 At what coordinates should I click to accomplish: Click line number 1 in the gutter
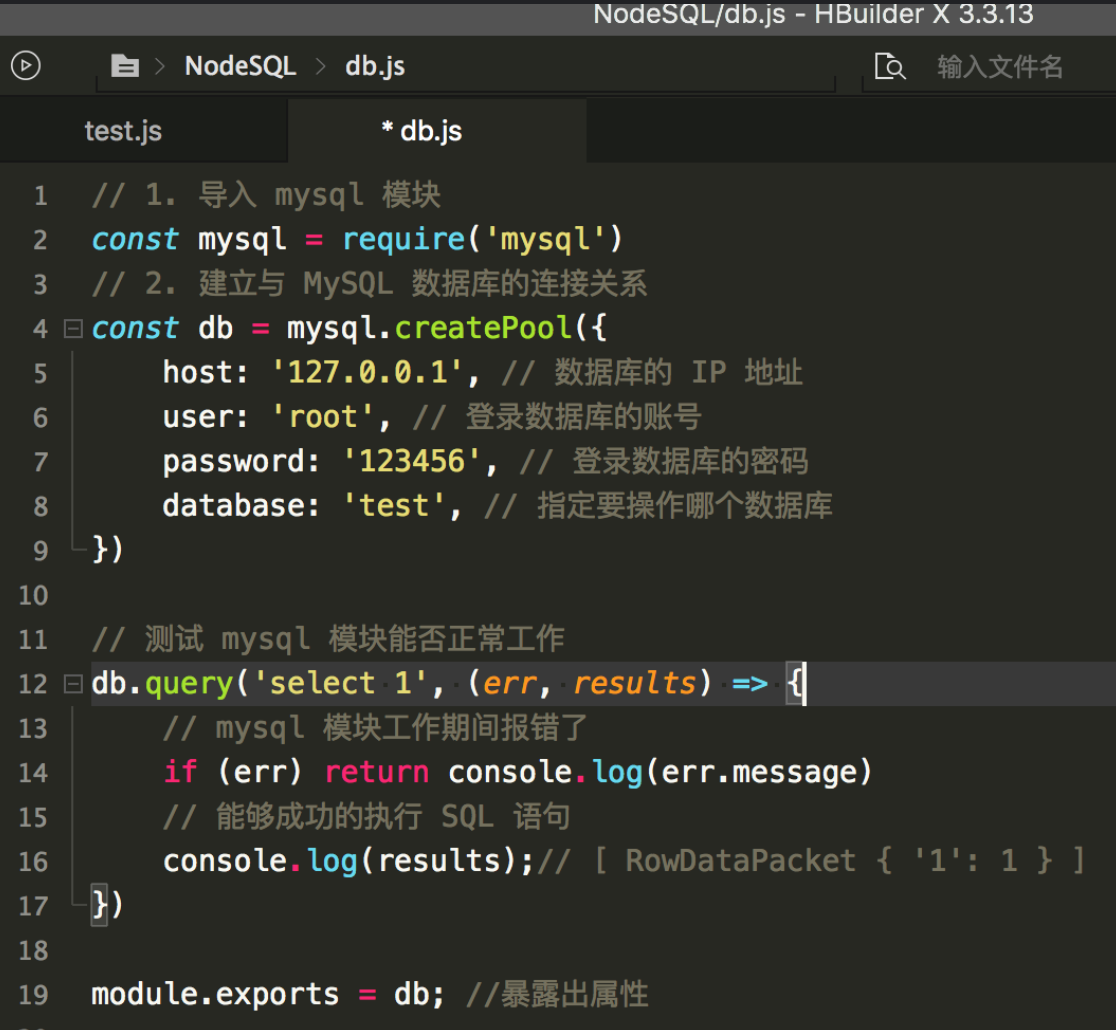[41, 196]
